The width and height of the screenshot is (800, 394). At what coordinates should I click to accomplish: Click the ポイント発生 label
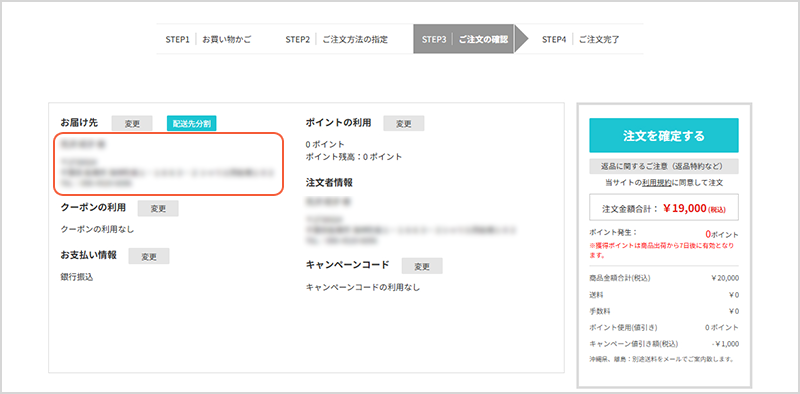613,233
